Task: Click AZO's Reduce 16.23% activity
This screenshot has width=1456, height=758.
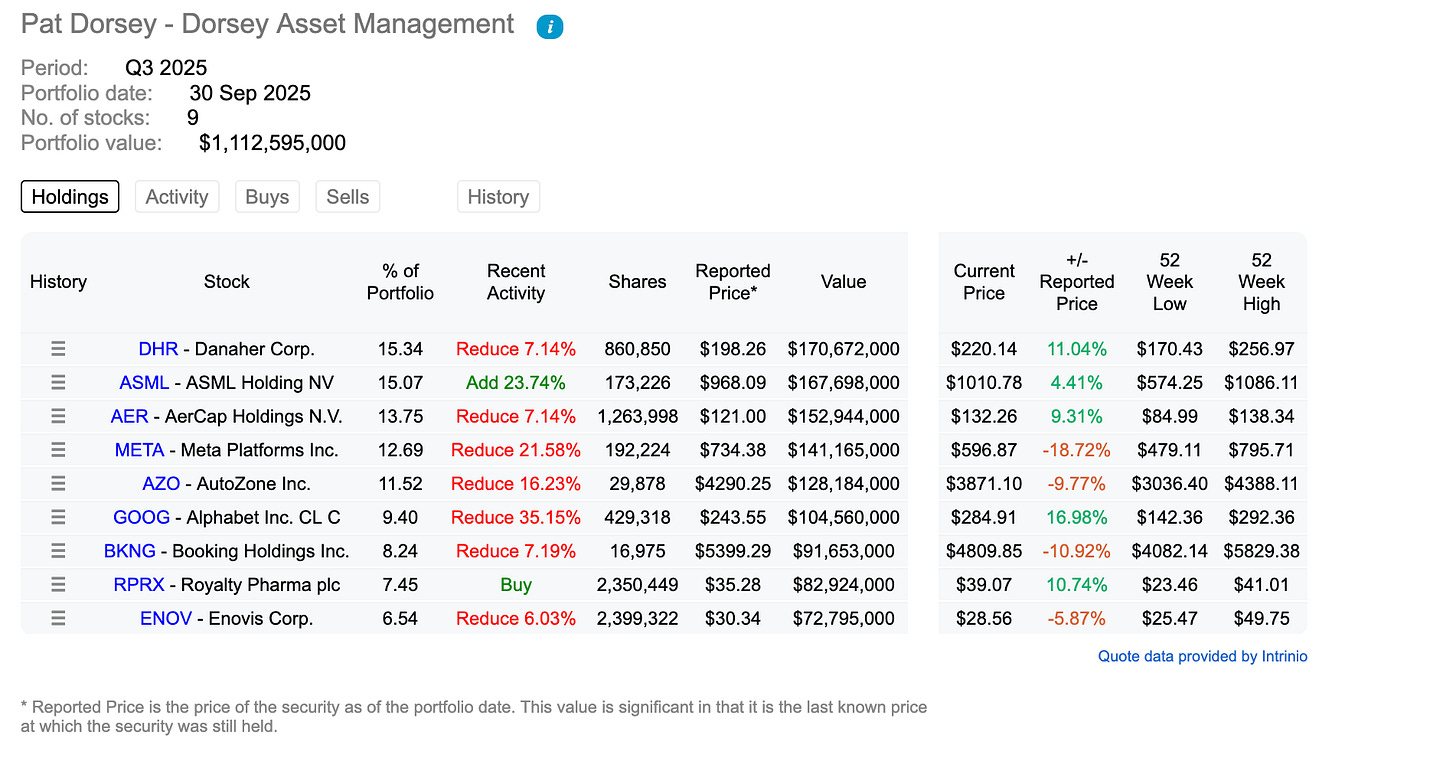Action: (516, 484)
